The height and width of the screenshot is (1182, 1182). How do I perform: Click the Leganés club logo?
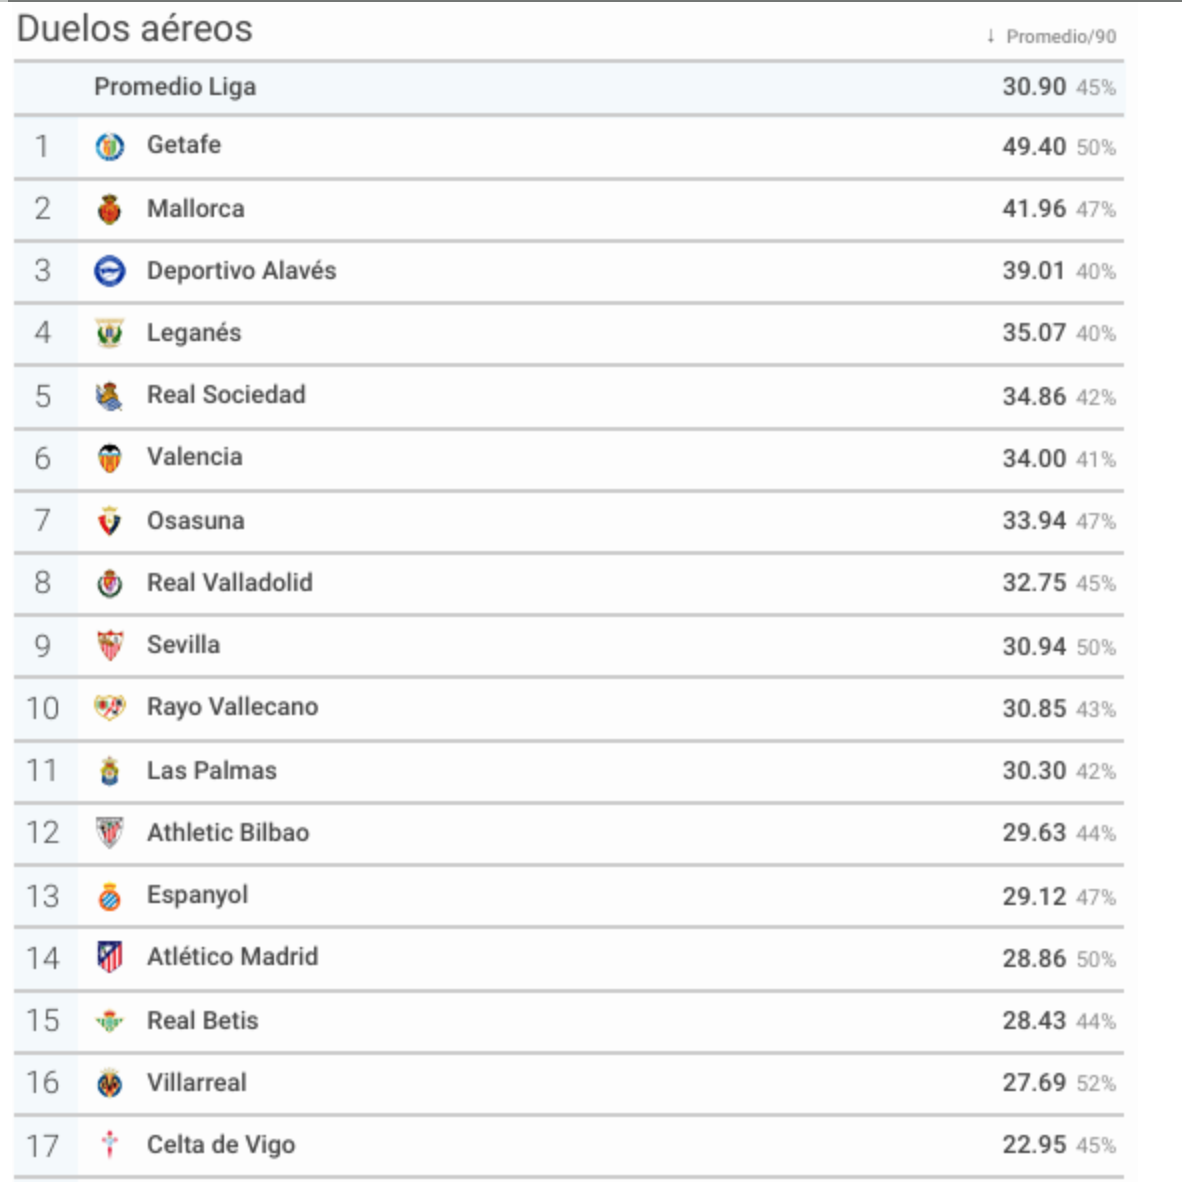pos(109,333)
